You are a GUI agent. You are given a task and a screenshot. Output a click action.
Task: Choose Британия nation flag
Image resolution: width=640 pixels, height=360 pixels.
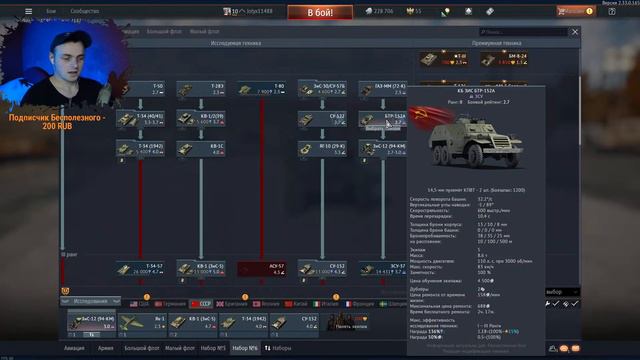tap(232, 304)
